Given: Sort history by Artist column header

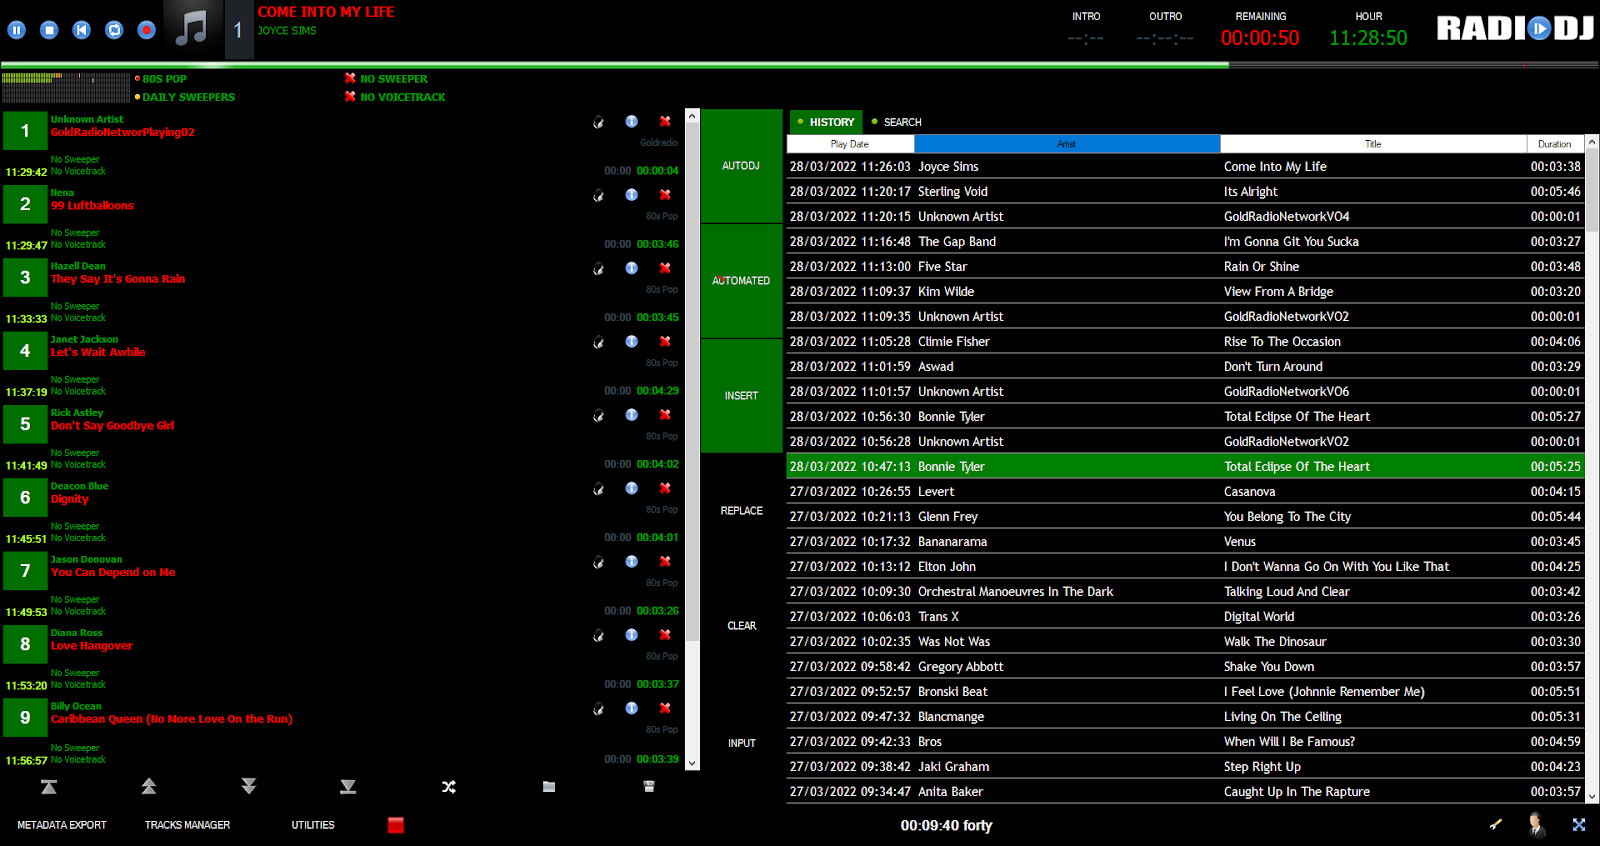Looking at the screenshot, I should tap(1067, 144).
